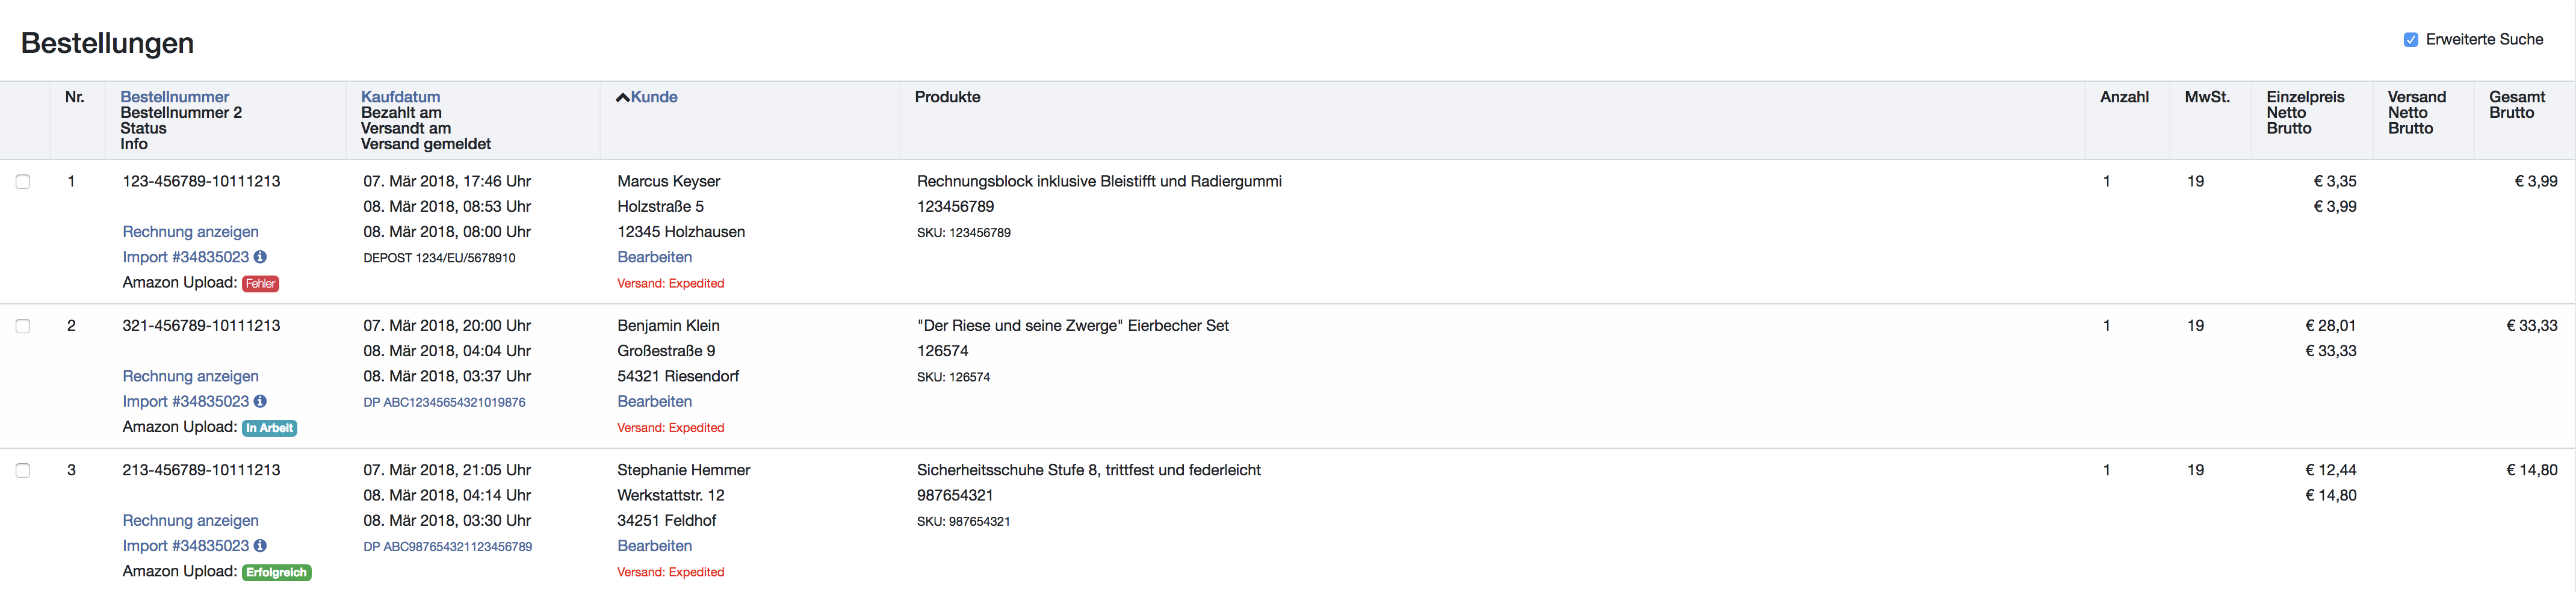This screenshot has width=2576, height=592.
Task: Click the green Erfolgreich upload status badge
Action: 277,572
